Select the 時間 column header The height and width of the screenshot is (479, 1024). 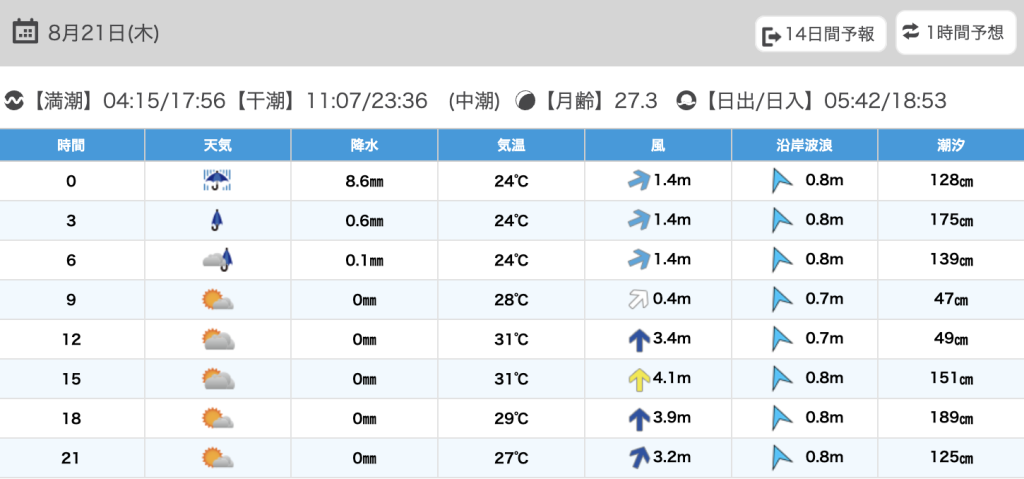pos(71,145)
